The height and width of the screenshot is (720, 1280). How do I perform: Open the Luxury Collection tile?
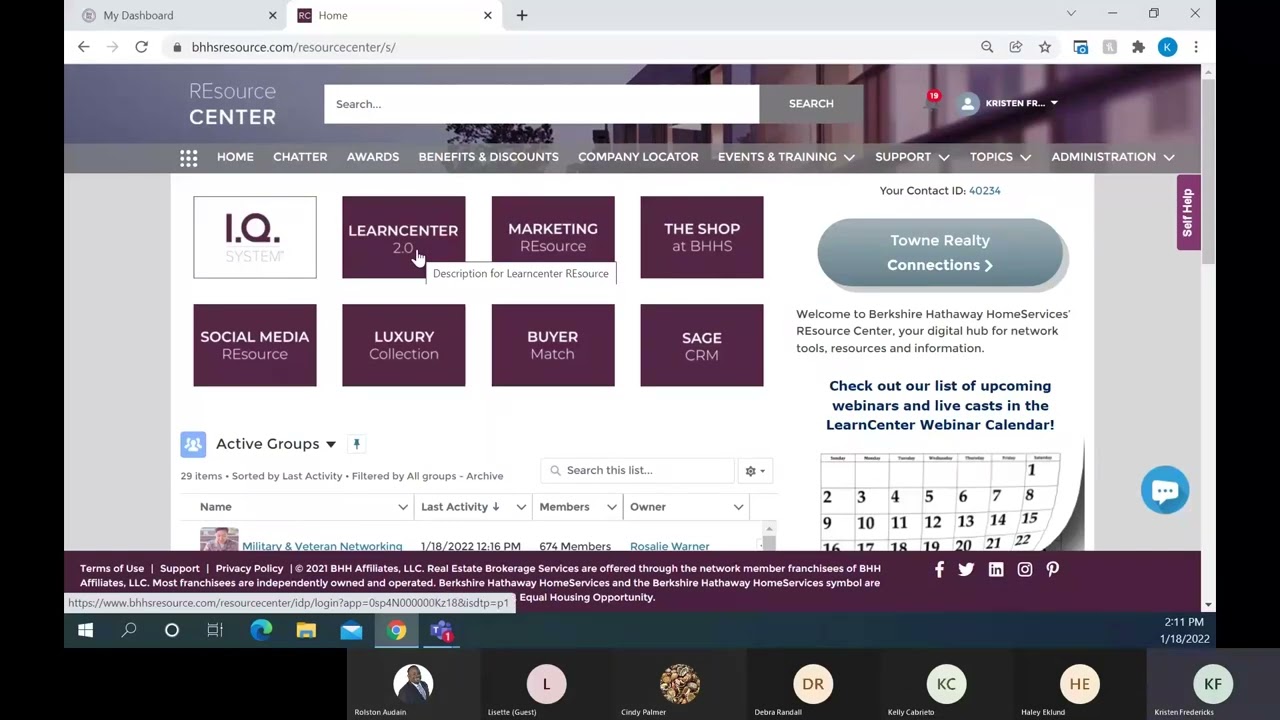(x=404, y=345)
